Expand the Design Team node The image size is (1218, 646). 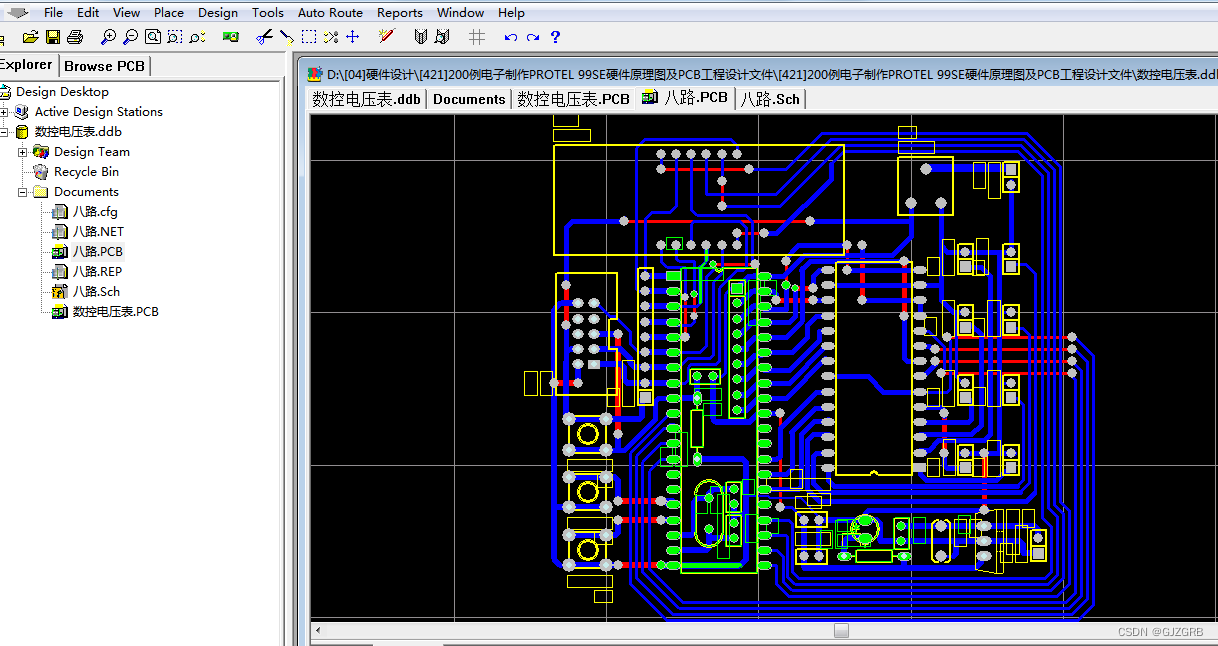coord(22,151)
